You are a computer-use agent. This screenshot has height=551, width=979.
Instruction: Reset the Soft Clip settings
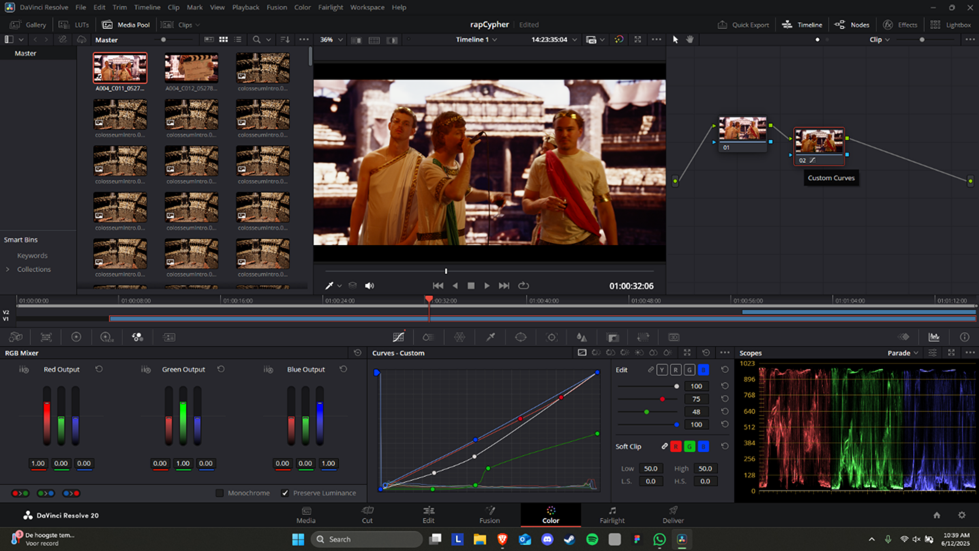click(x=725, y=446)
